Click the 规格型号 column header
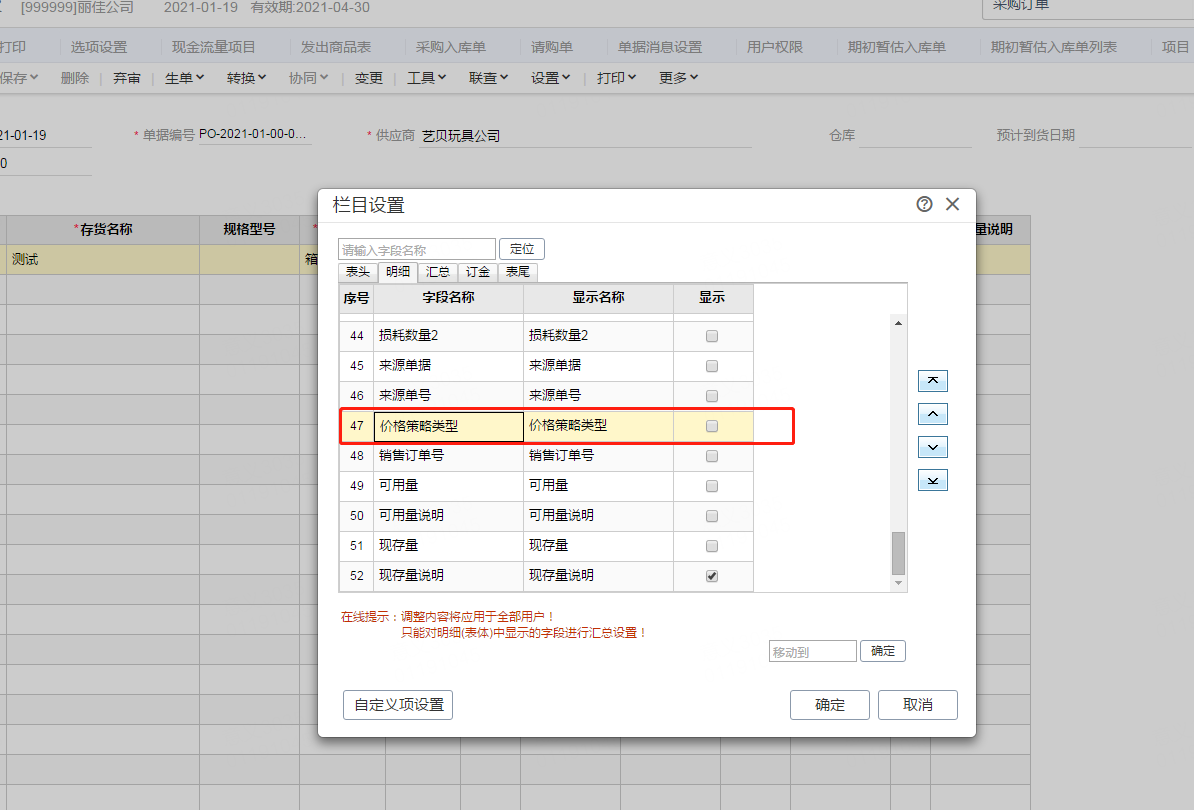The image size is (1194, 810). pyautogui.click(x=249, y=229)
